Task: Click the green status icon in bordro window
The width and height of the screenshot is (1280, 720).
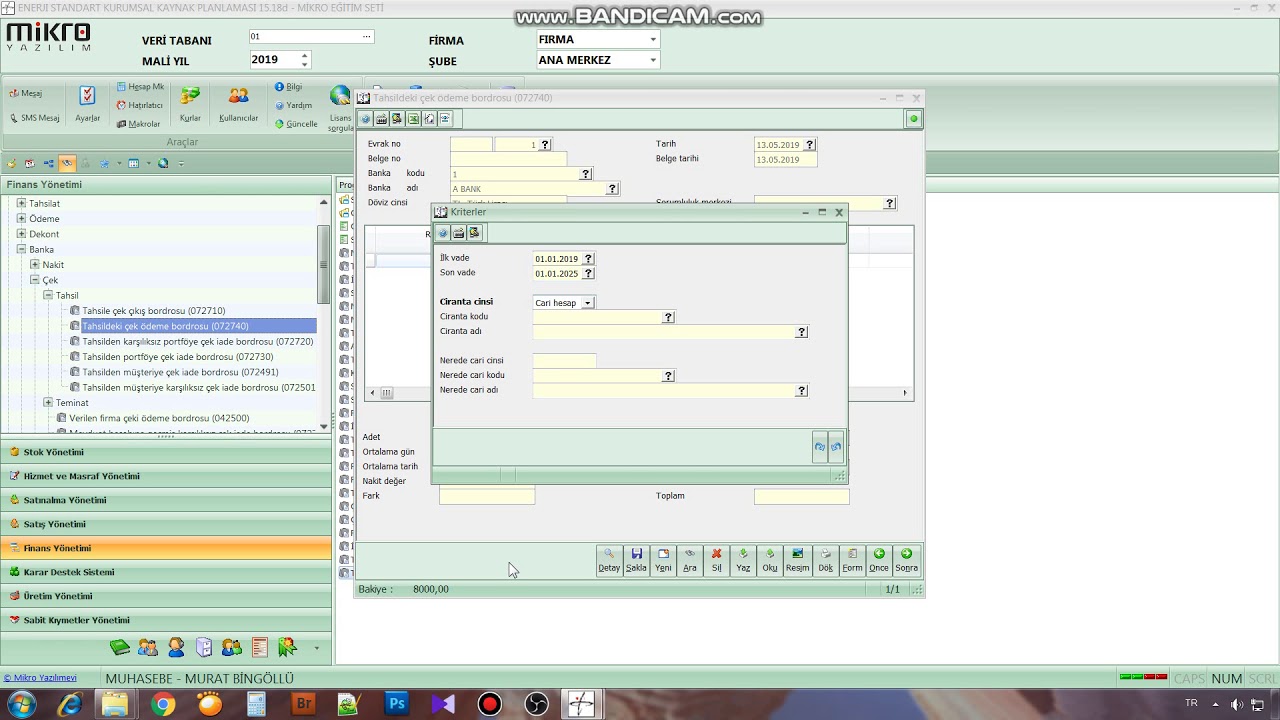Action: pos(913,119)
